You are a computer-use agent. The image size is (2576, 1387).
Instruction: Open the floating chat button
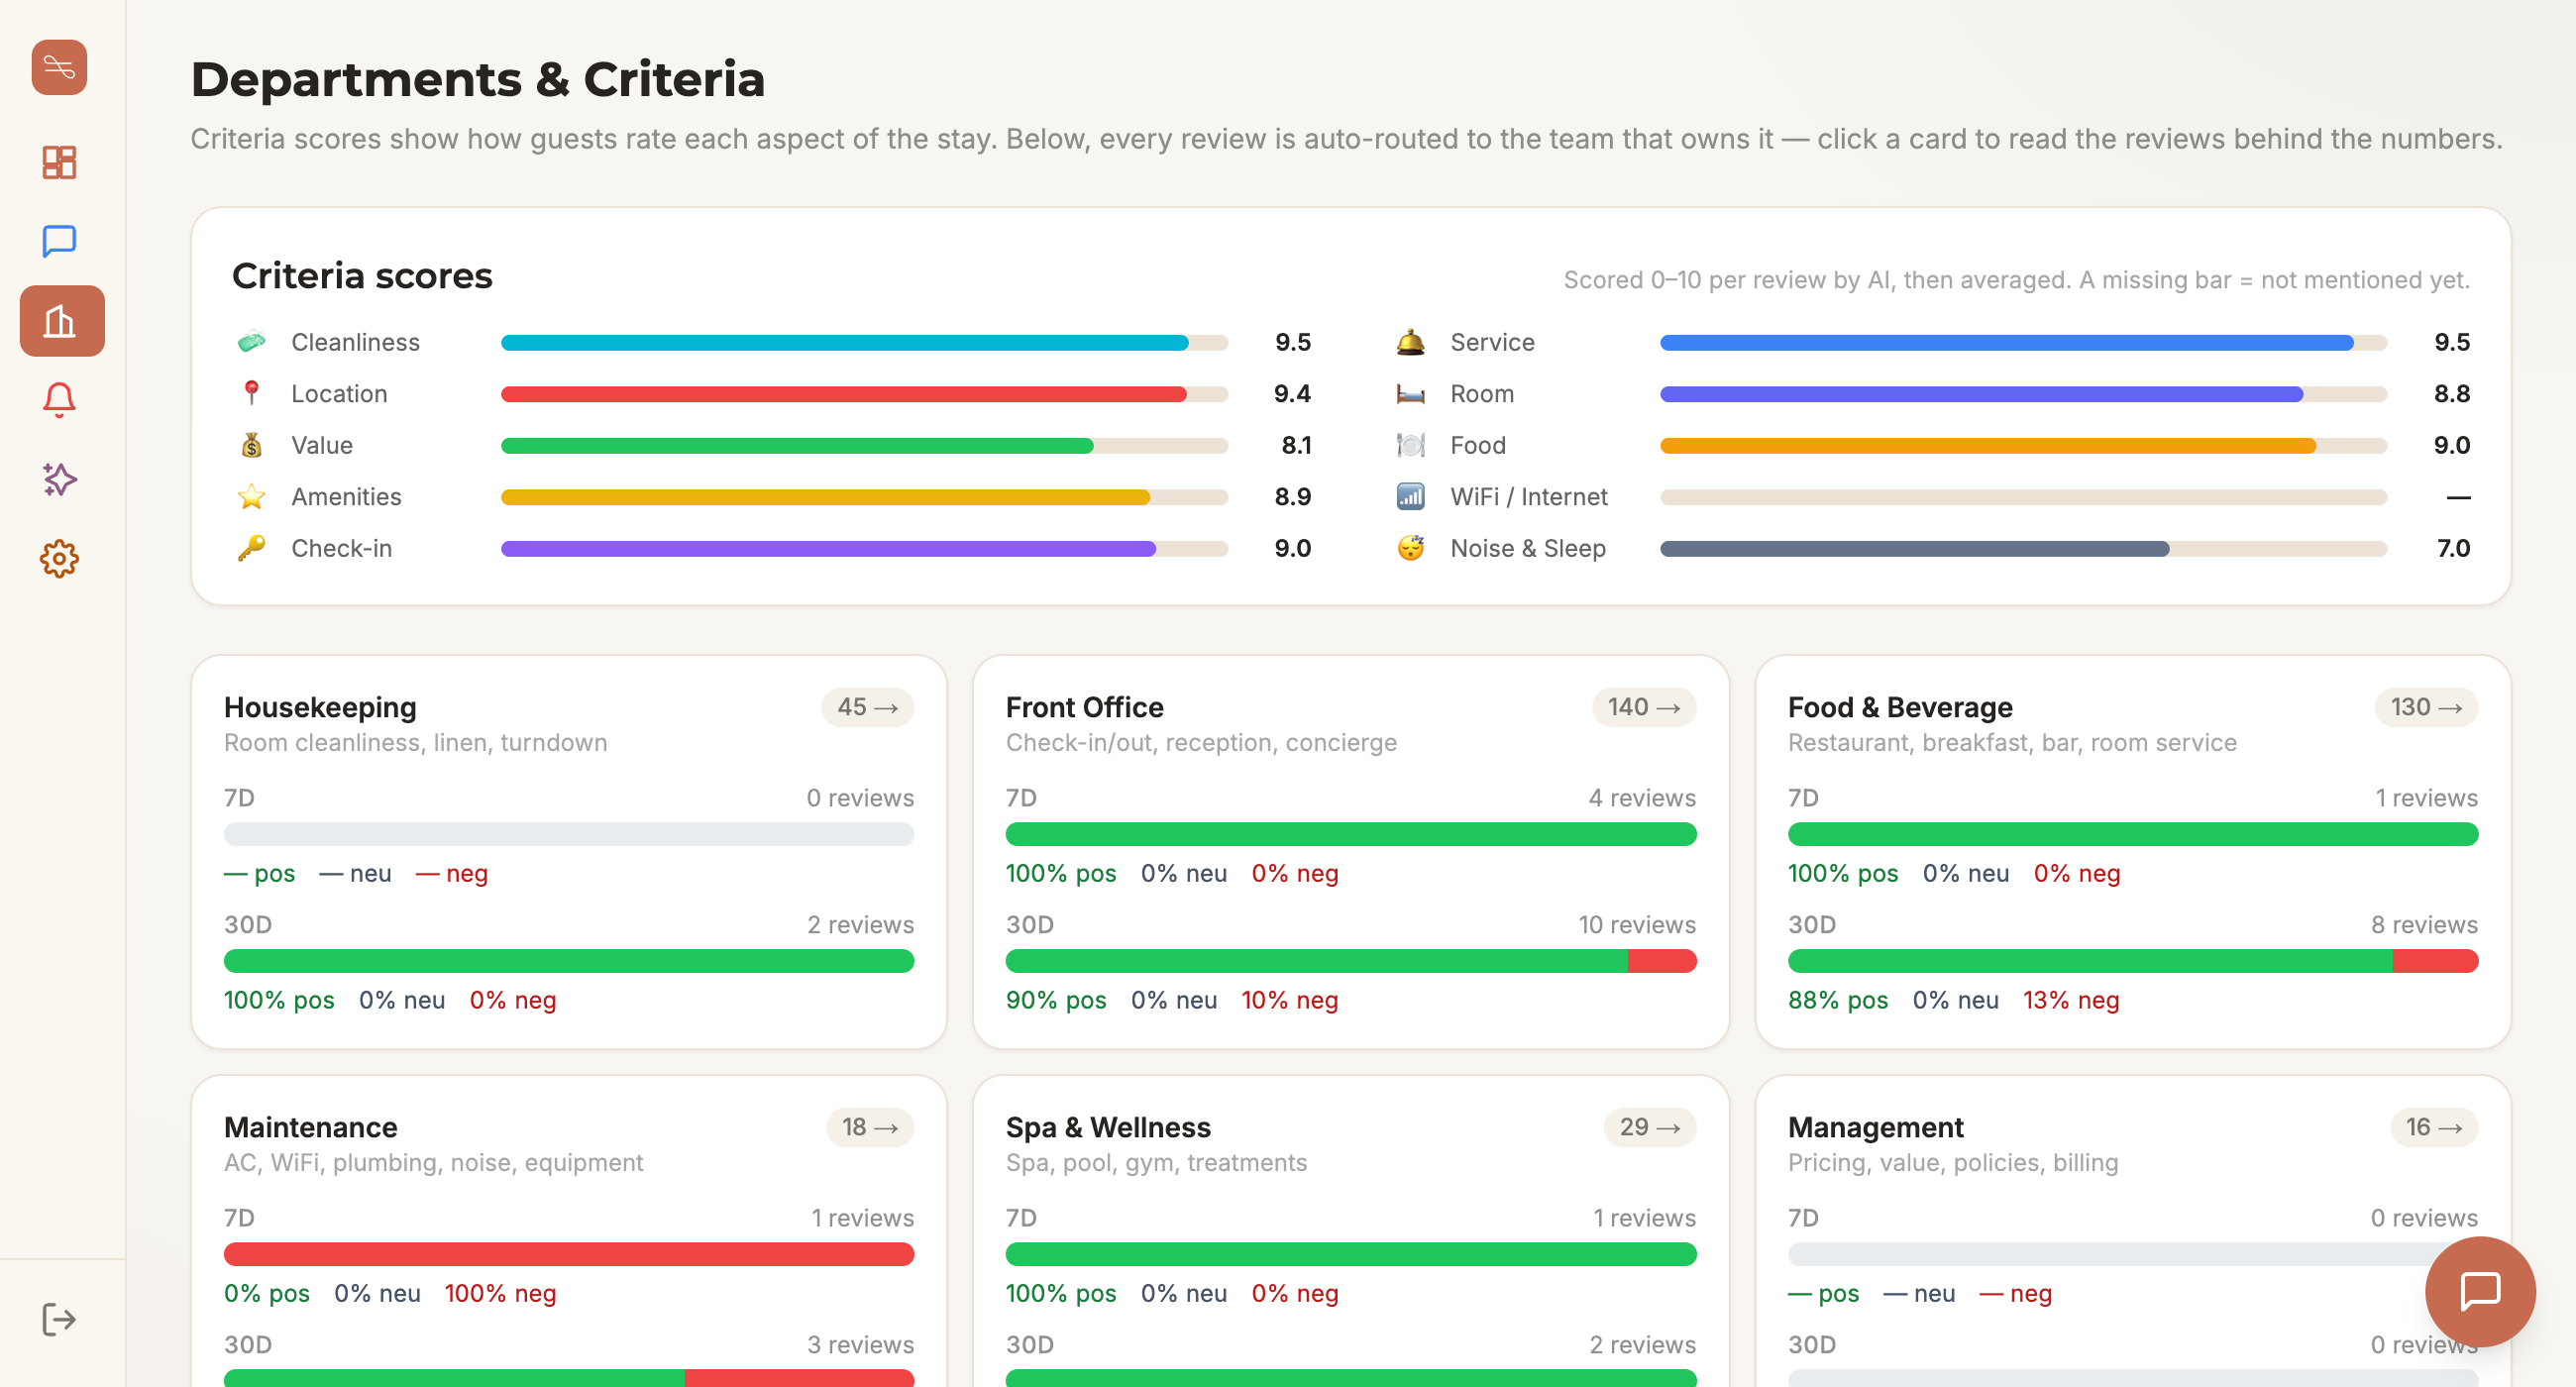click(2479, 1291)
